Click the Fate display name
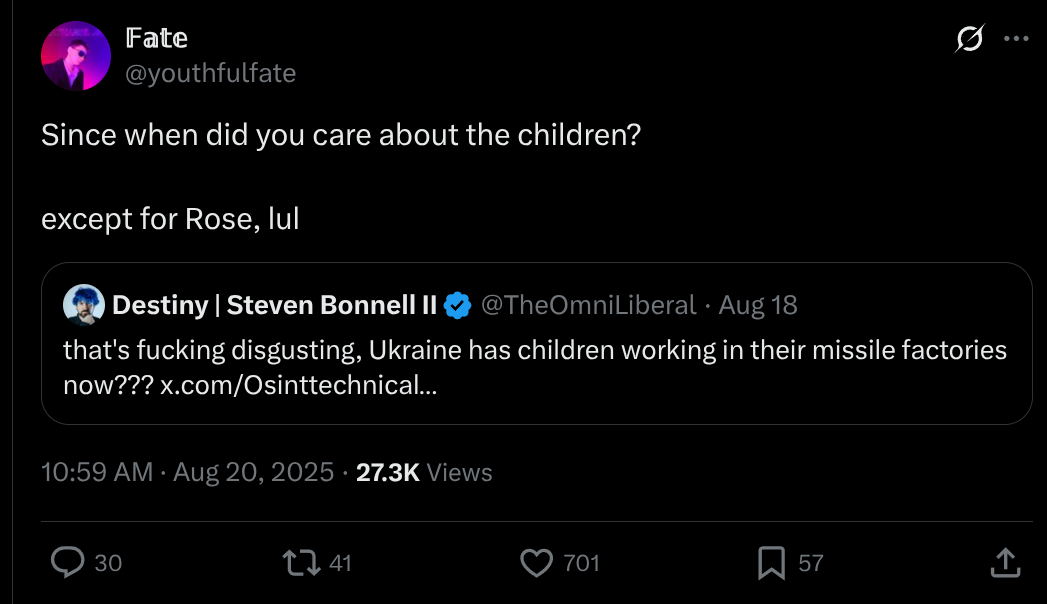The width and height of the screenshot is (1047, 604). click(157, 38)
